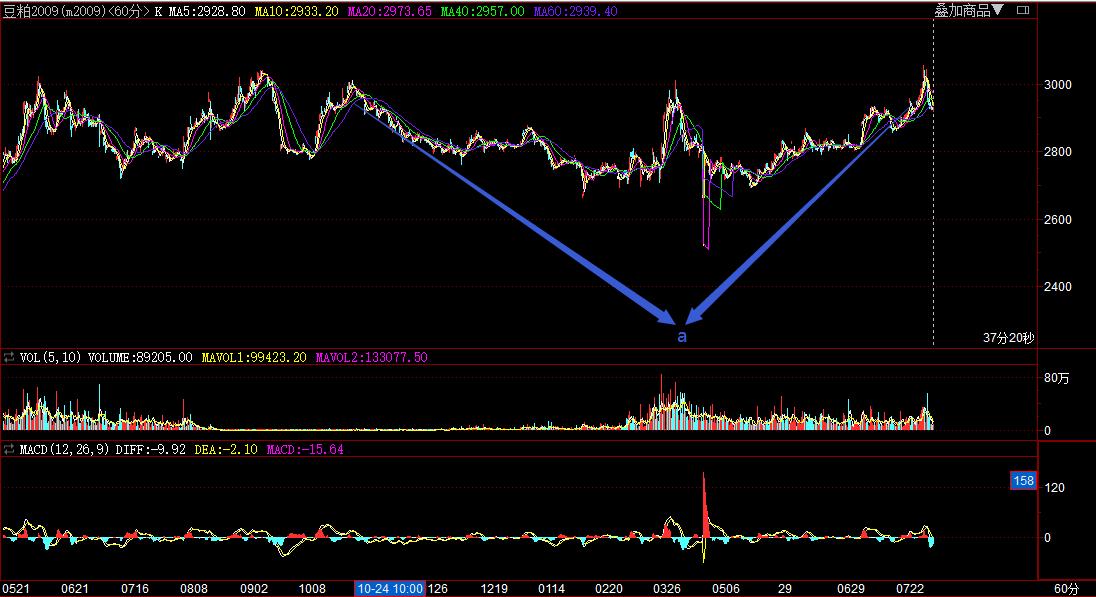Click the 0621 date on time axis
Screen dimensions: 1096x597
[75, 589]
